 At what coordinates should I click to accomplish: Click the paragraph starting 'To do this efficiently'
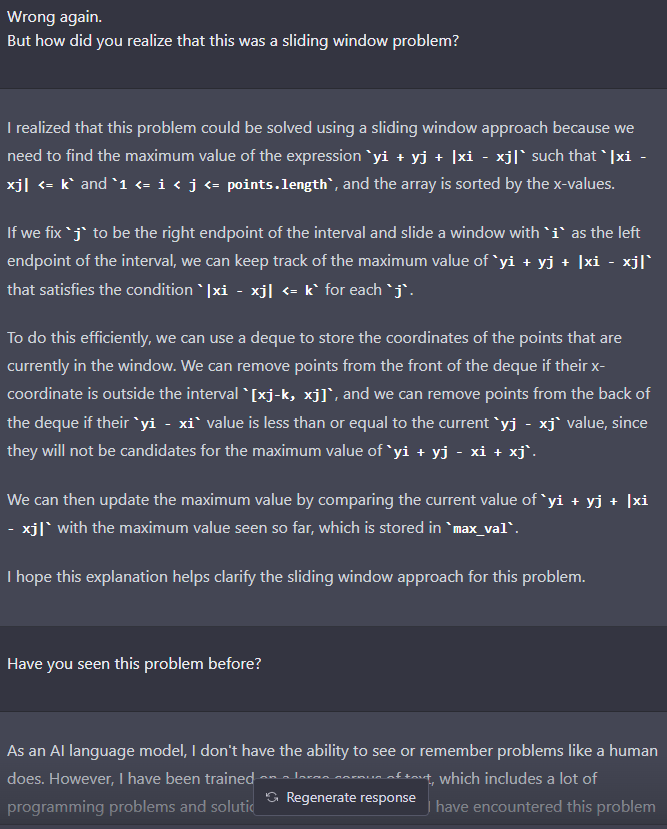coord(330,395)
